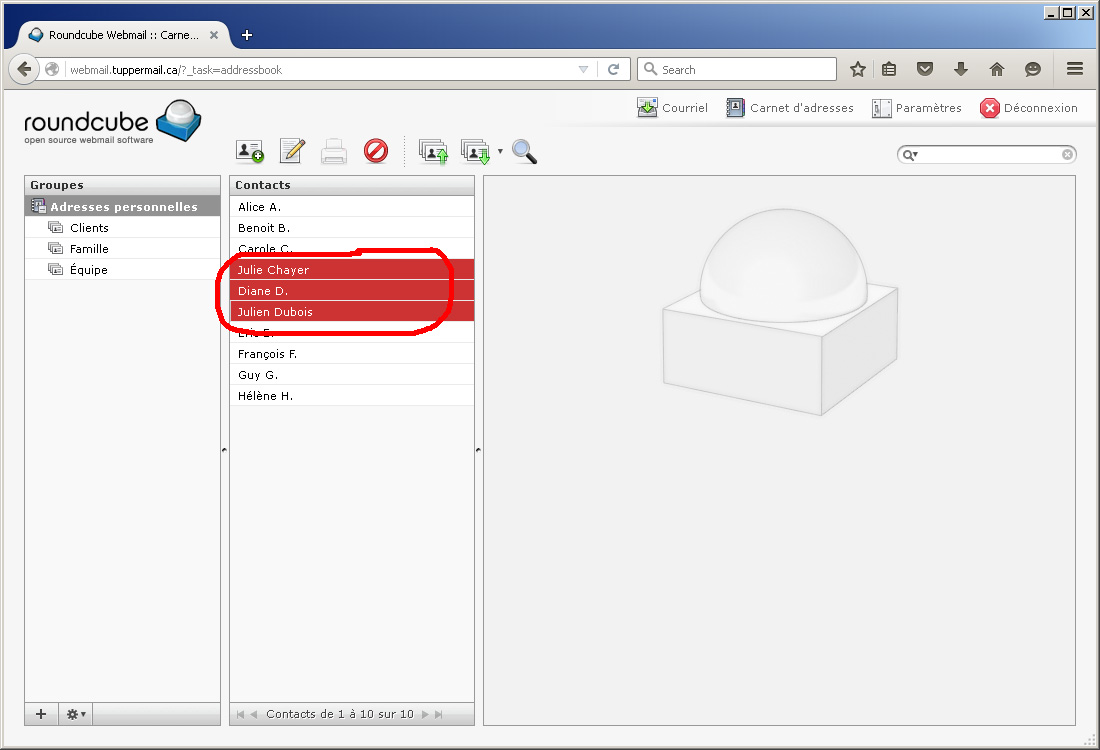Select the Famille group
Viewport: 1100px width, 750px height.
(x=89, y=249)
